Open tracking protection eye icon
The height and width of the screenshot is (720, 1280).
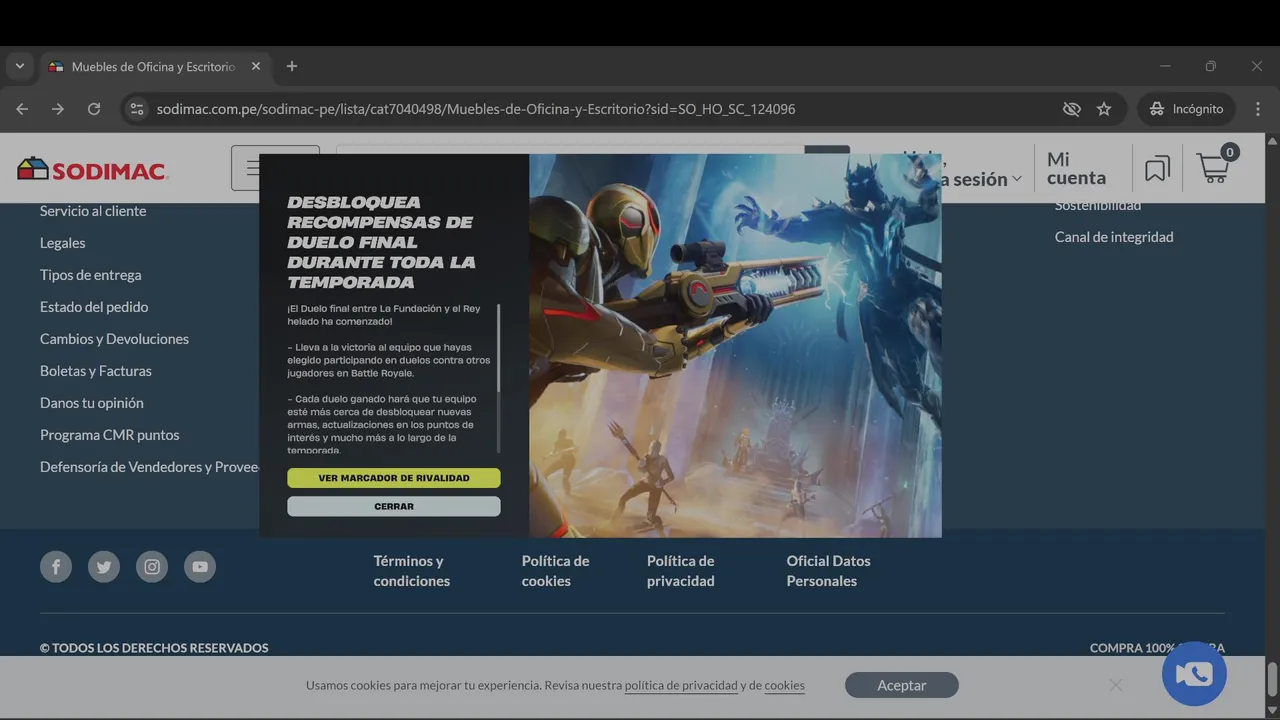click(1072, 109)
